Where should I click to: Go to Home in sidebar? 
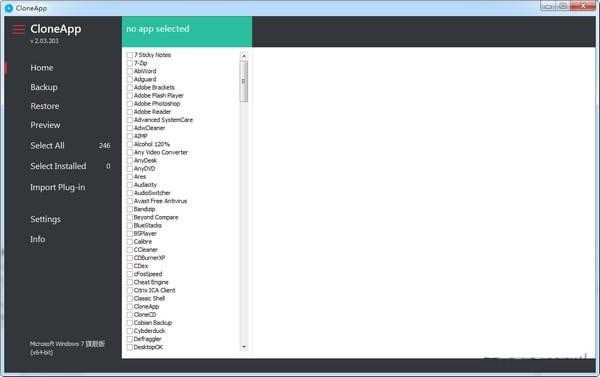tap(42, 68)
